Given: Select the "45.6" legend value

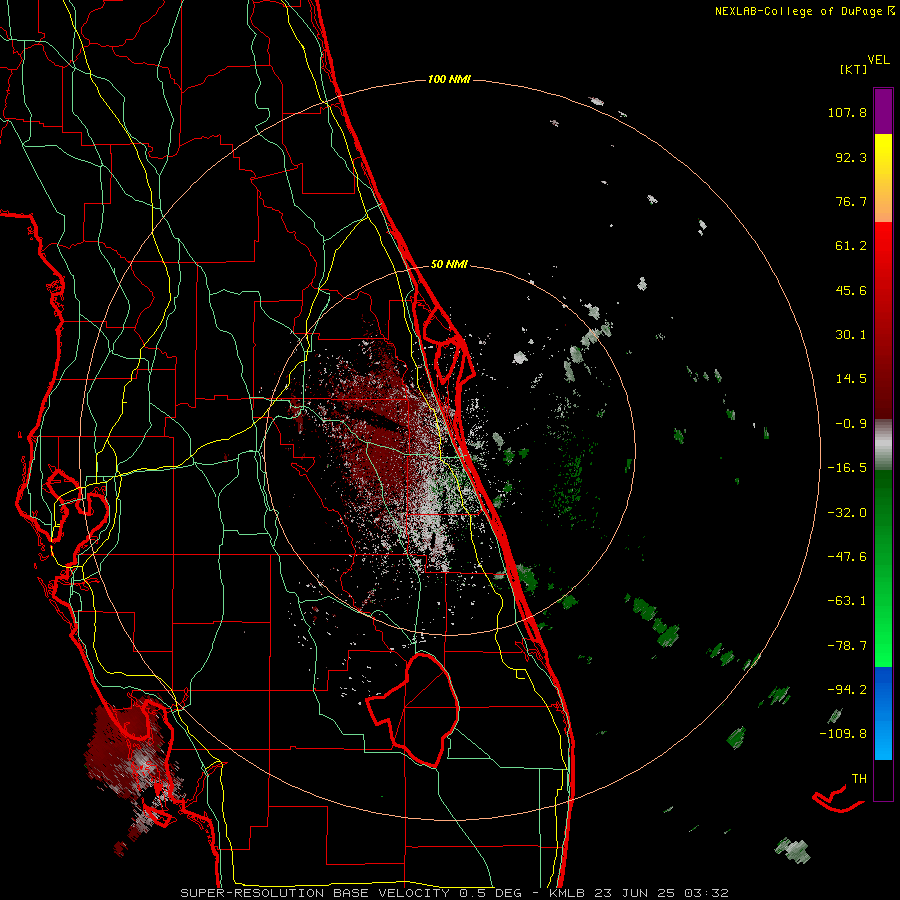Looking at the screenshot, I should 851,290.
